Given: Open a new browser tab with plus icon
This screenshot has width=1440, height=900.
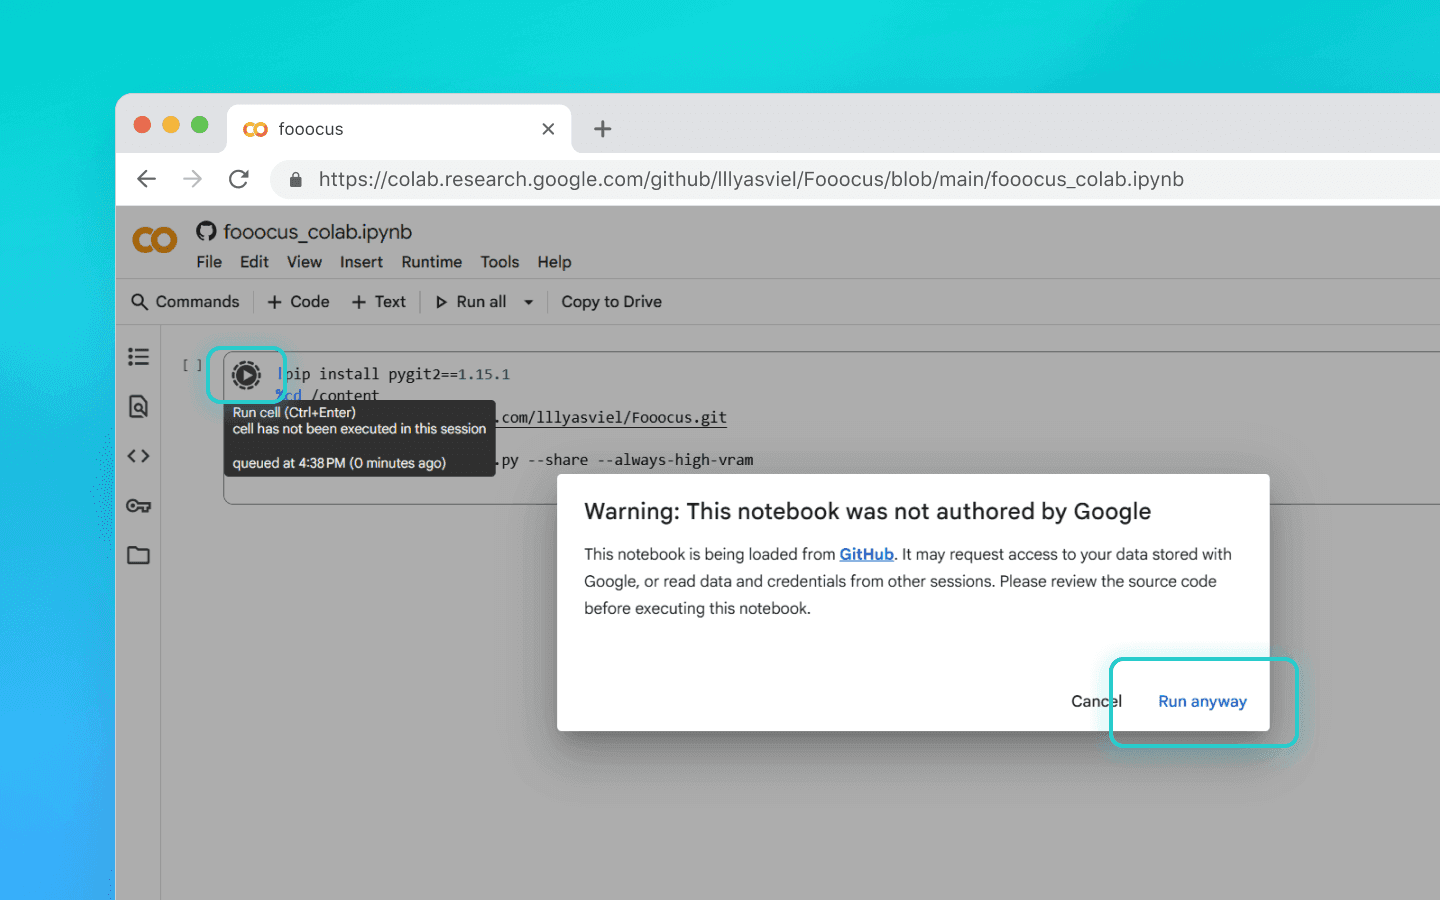Looking at the screenshot, I should coord(602,129).
